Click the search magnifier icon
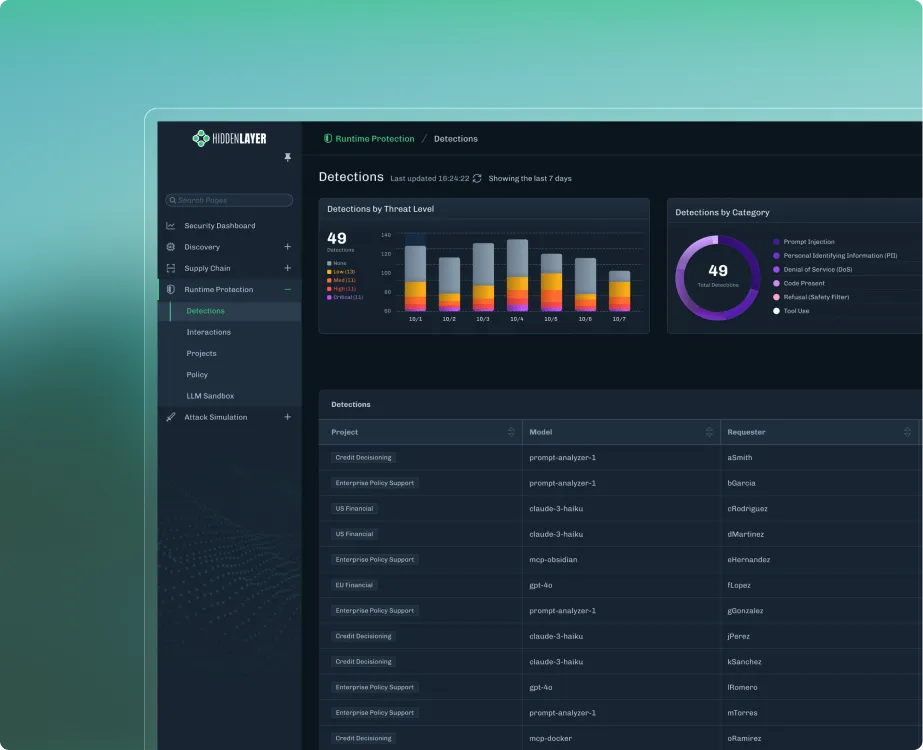This screenshot has width=923, height=750. point(172,200)
